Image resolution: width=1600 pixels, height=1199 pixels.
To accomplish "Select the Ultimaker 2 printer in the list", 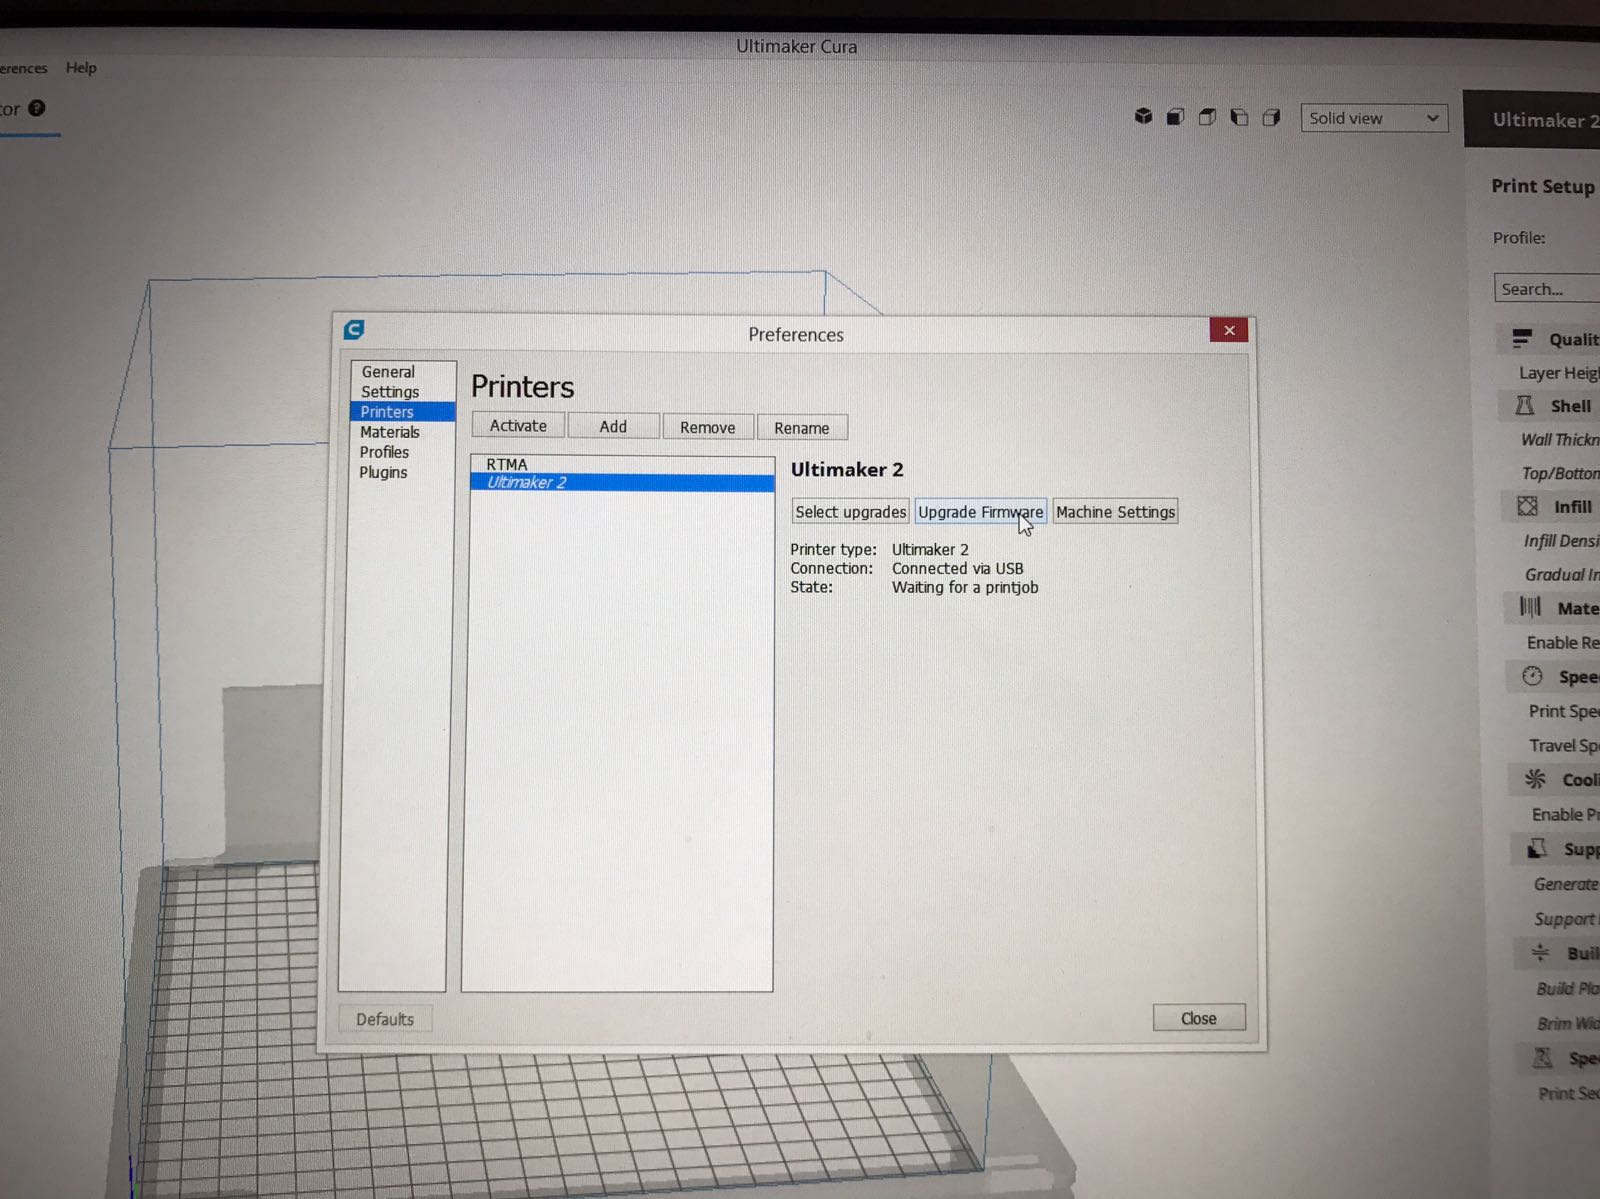I will [x=622, y=482].
